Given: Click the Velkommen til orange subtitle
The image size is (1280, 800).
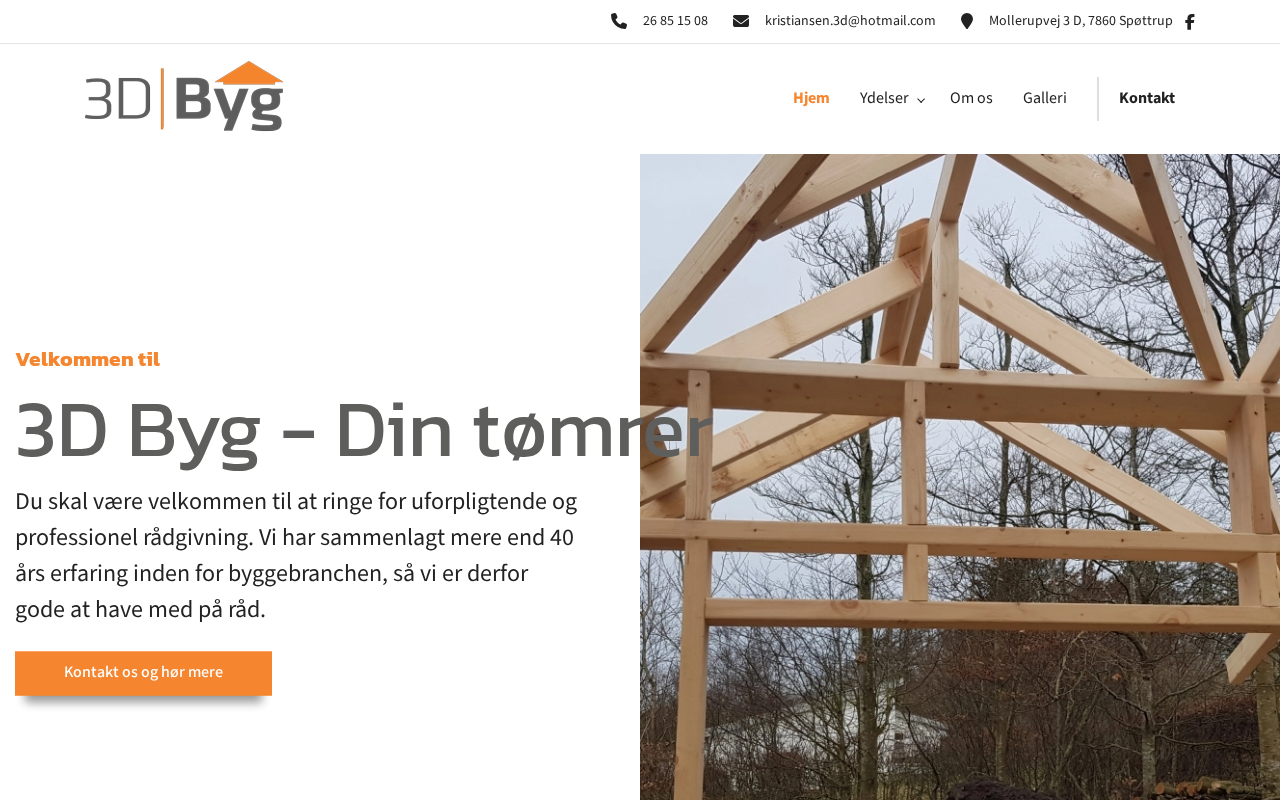Looking at the screenshot, I should click(88, 359).
